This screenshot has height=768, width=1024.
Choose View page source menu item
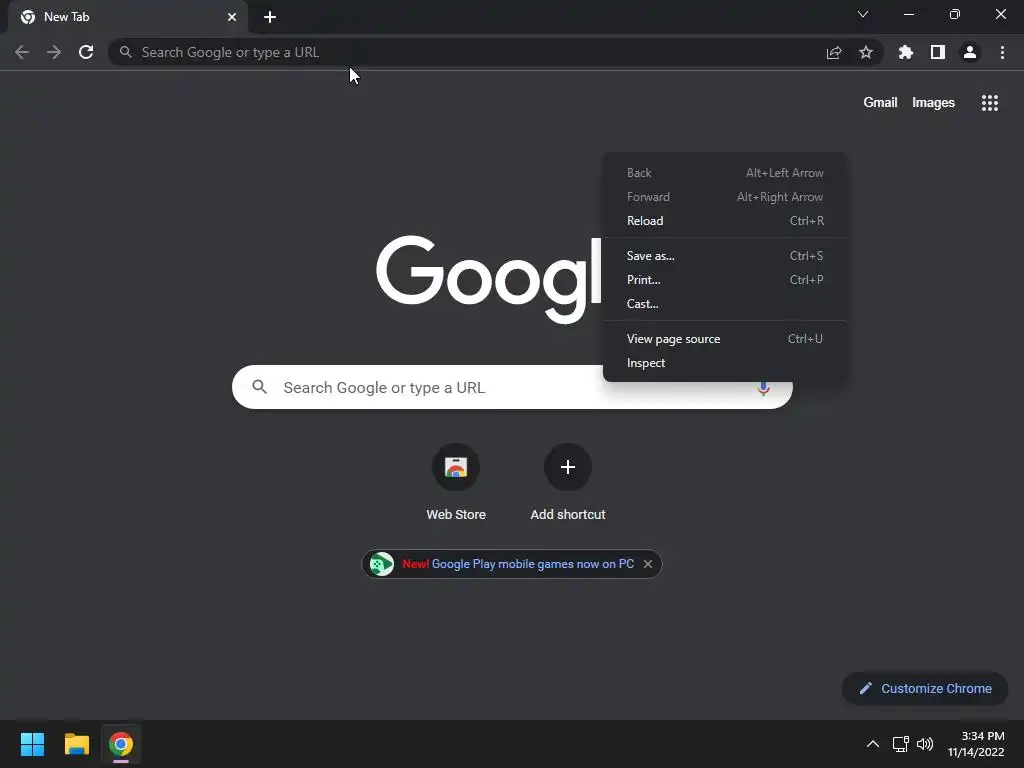725,339
